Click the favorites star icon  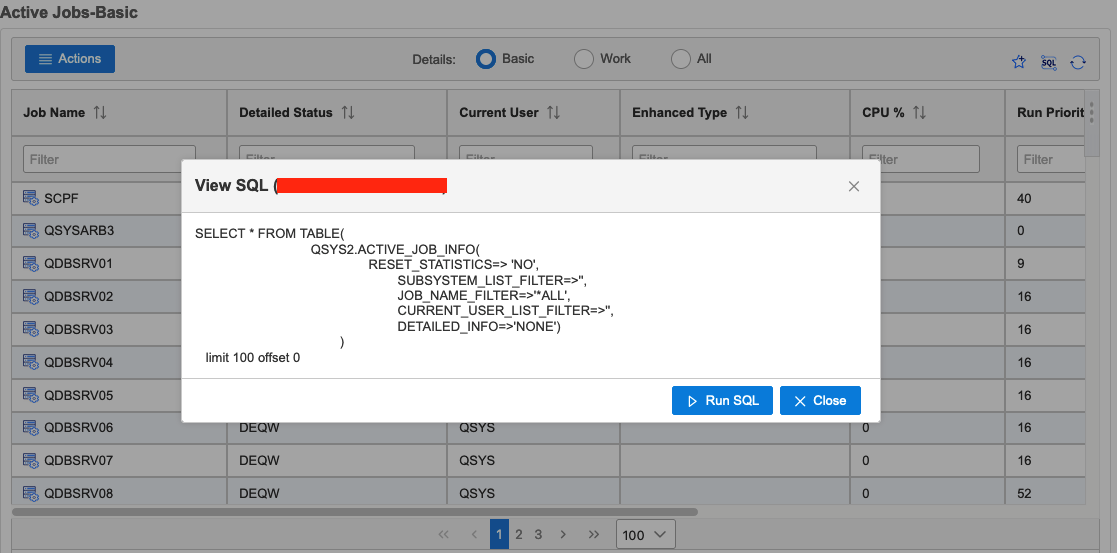pyautogui.click(x=1019, y=62)
